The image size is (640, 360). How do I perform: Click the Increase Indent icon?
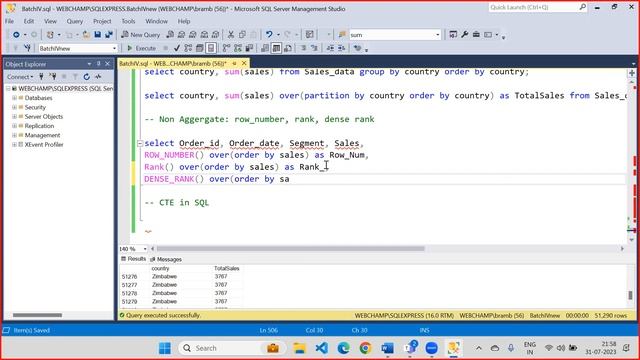(342, 48)
